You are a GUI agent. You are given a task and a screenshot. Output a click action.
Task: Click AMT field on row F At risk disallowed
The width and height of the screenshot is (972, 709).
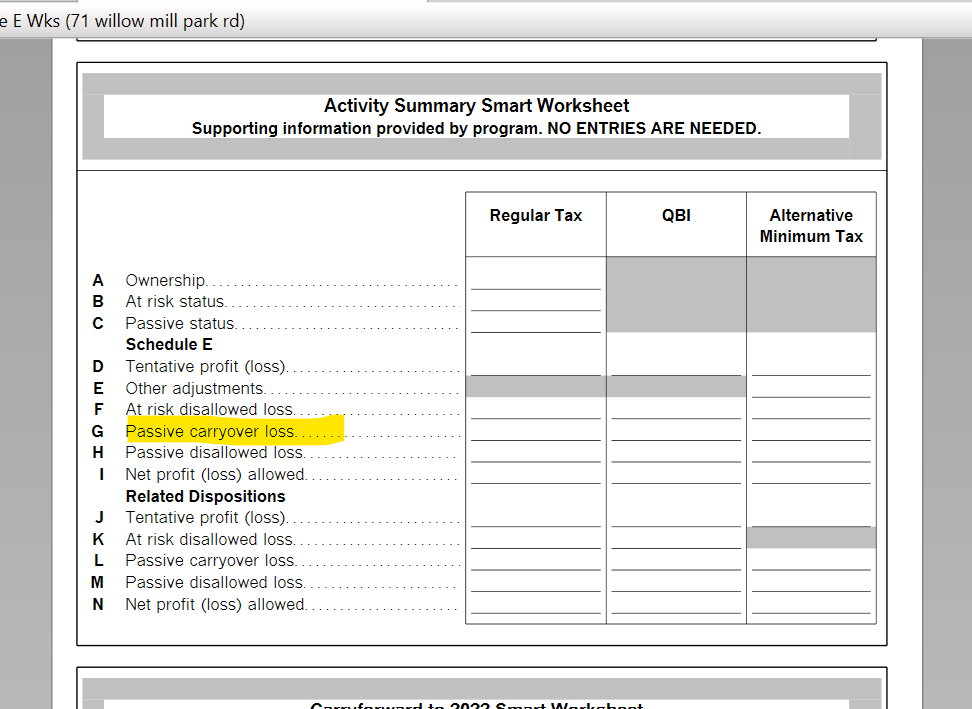[811, 409]
